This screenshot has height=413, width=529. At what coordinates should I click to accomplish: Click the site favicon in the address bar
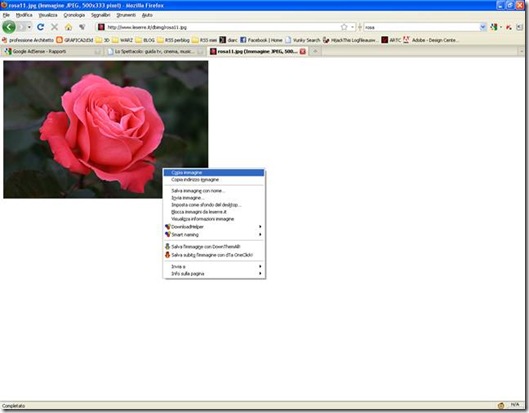101,27
